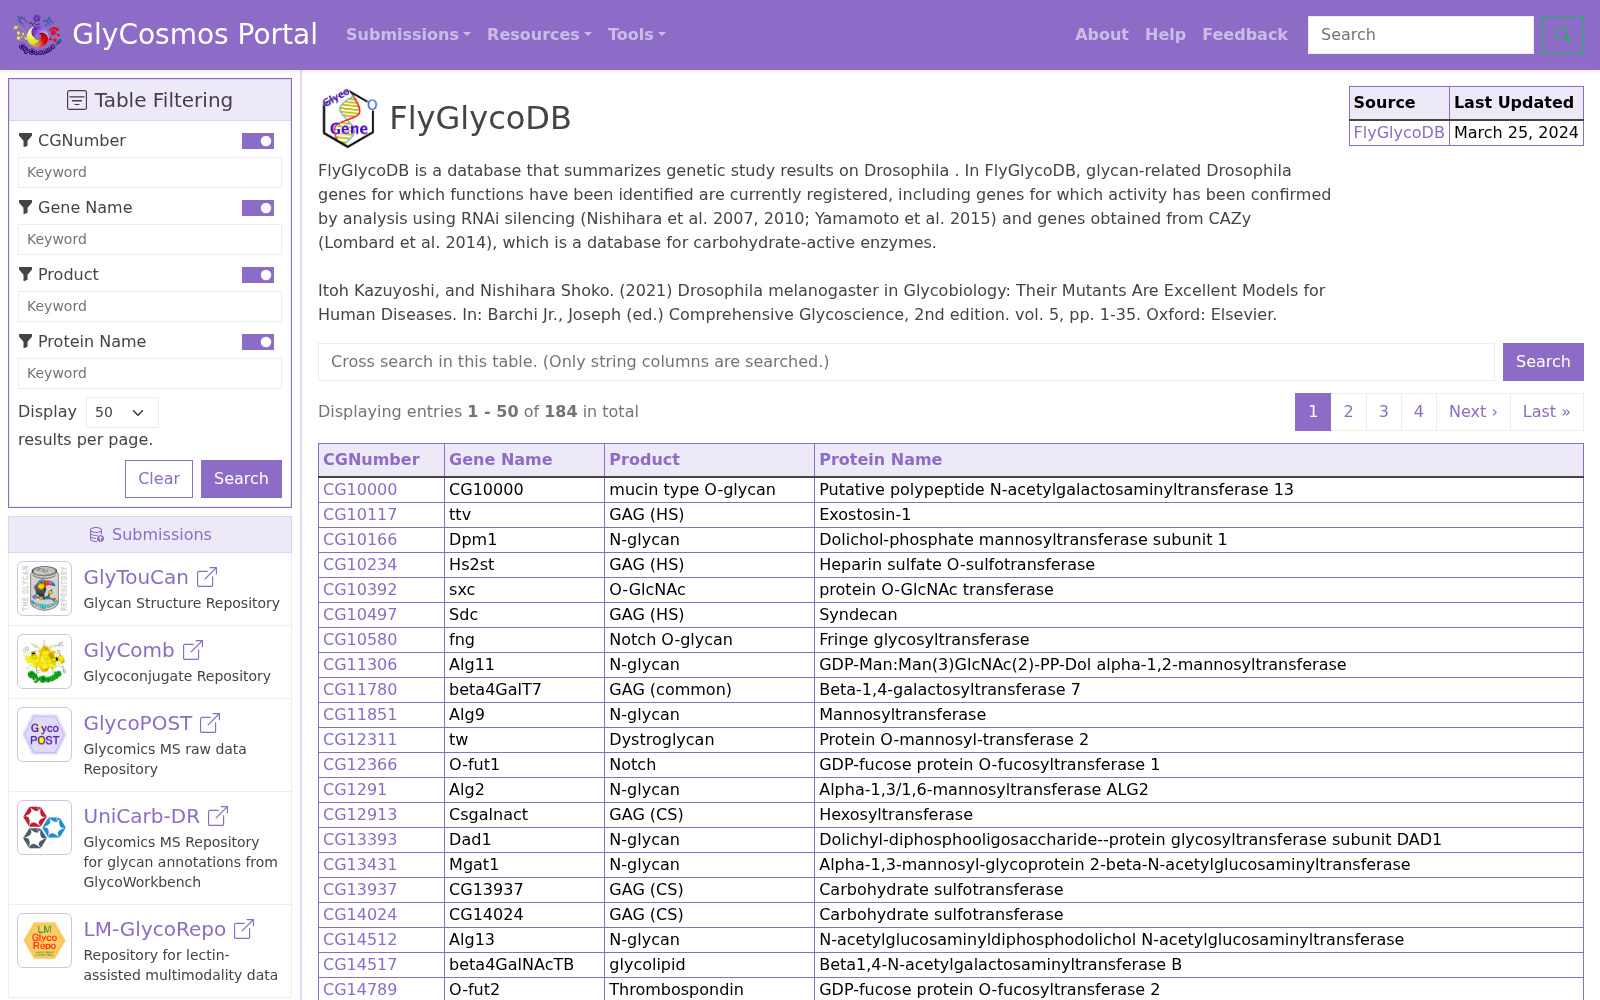Jump to the Last page
Image resolution: width=1600 pixels, height=1000 pixels.
(1546, 412)
